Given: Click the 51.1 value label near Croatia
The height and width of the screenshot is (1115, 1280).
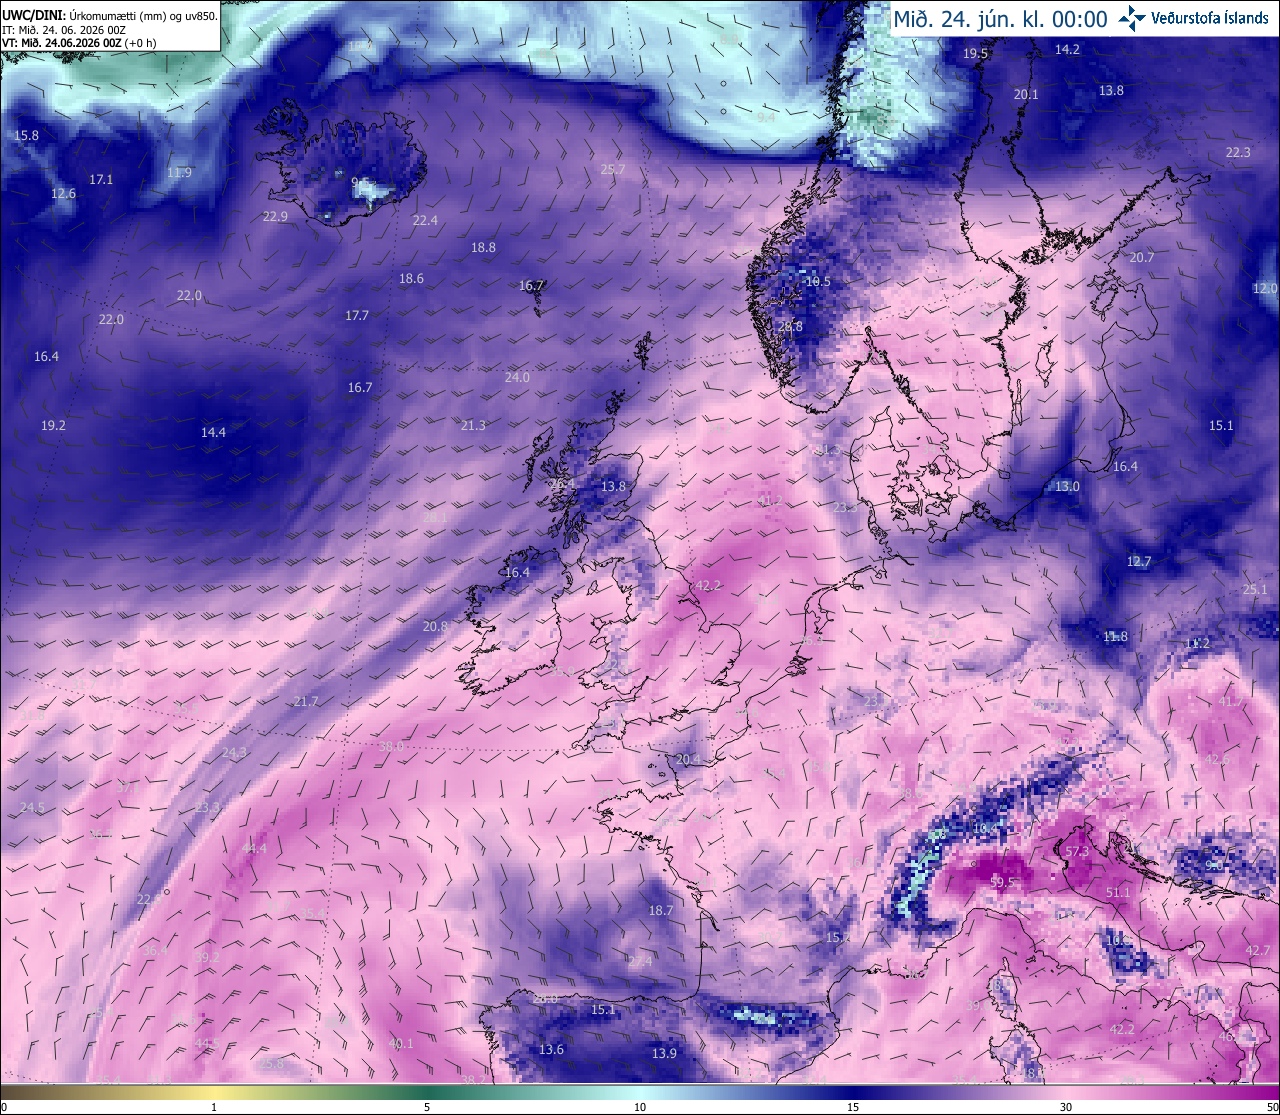Looking at the screenshot, I should (1118, 893).
